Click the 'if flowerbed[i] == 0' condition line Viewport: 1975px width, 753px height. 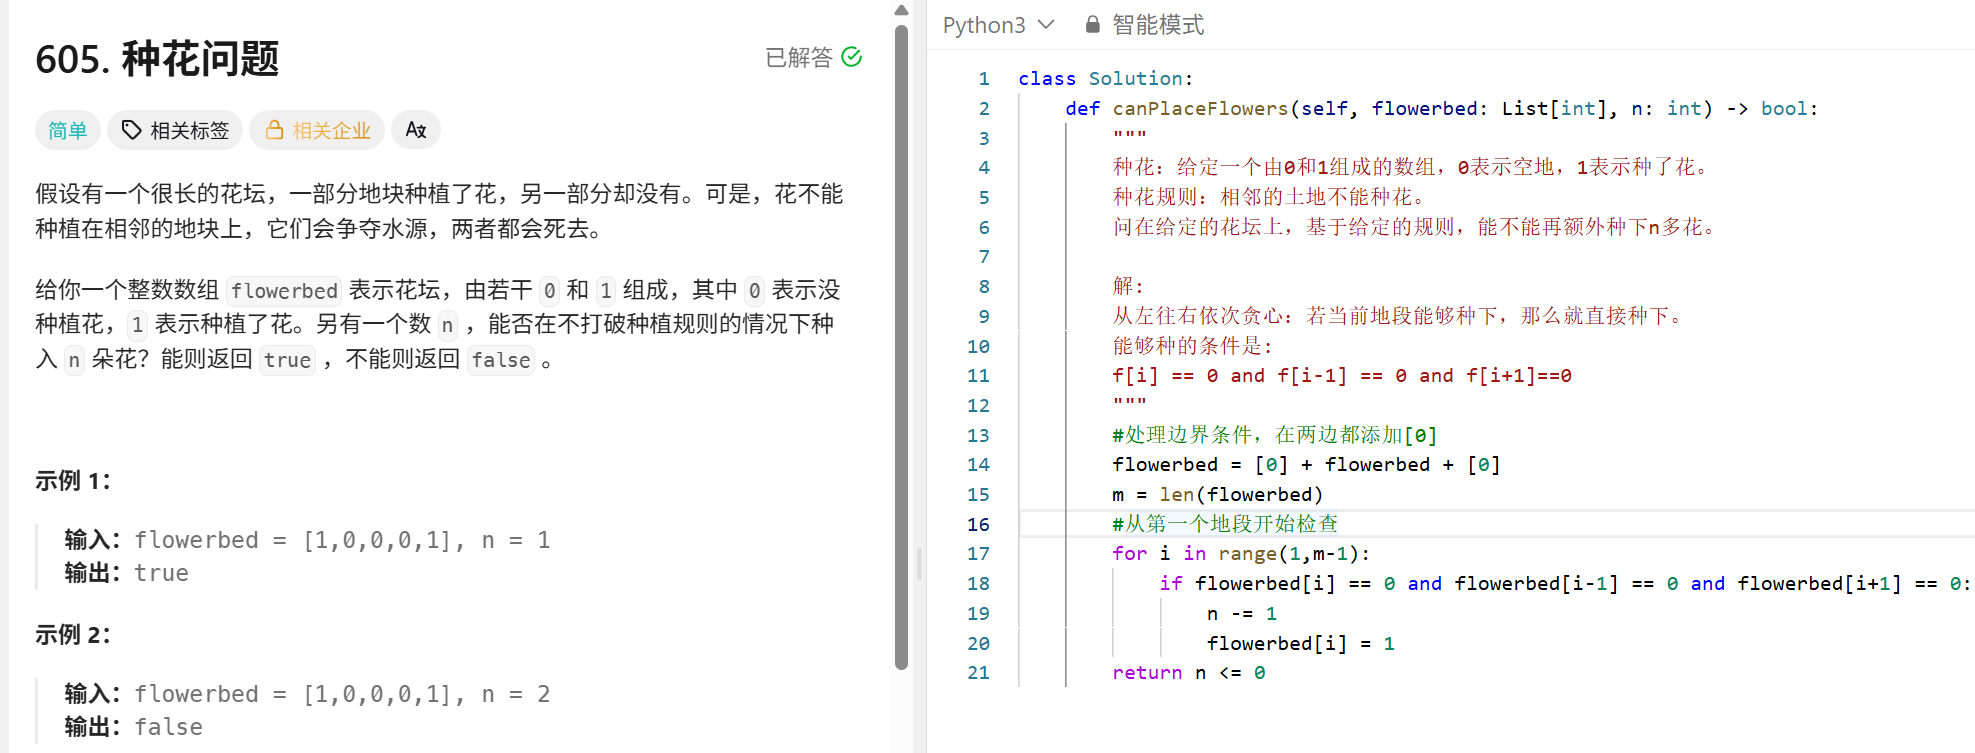click(1565, 584)
